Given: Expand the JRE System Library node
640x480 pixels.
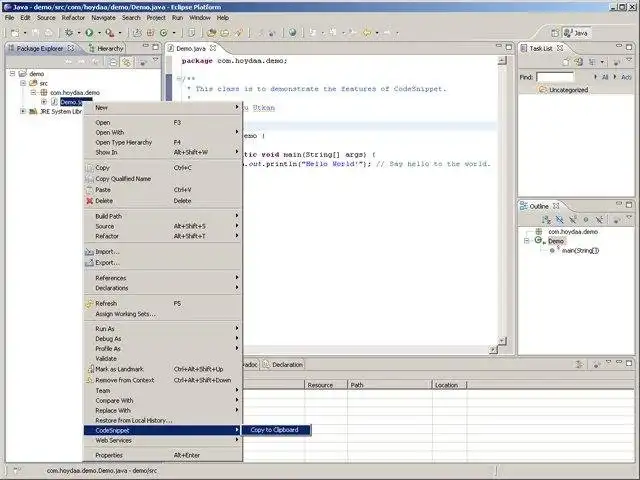Looking at the screenshot, I should click(x=23, y=111).
